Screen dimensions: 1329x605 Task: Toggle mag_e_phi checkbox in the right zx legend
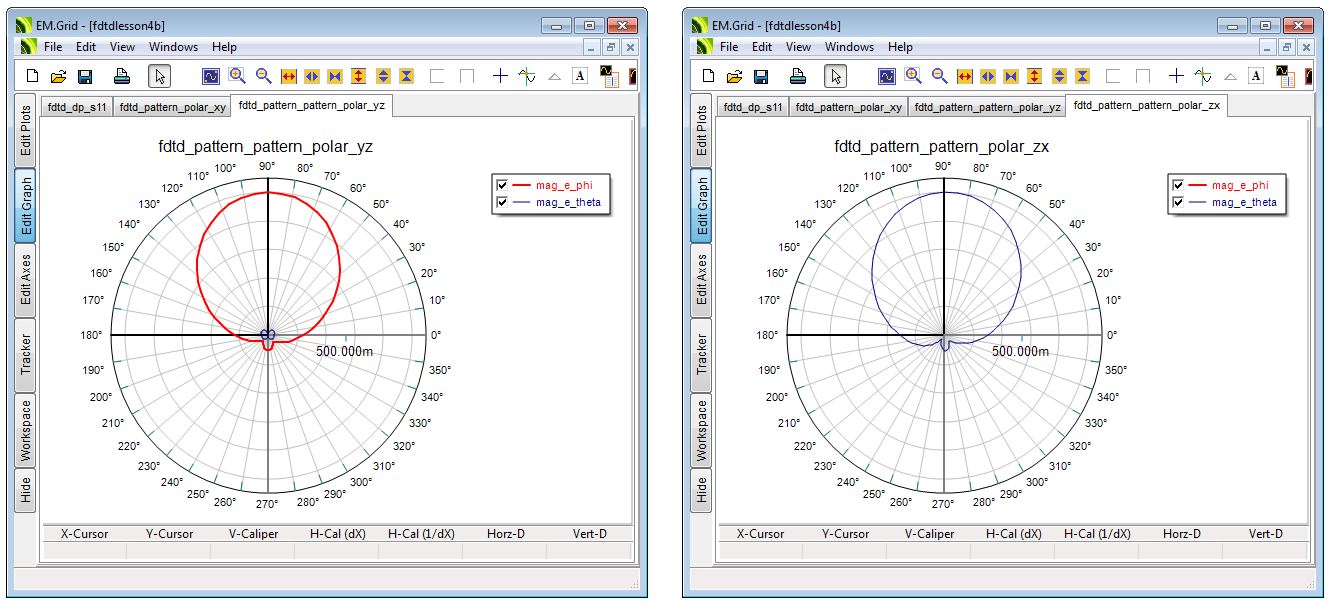(x=1179, y=185)
